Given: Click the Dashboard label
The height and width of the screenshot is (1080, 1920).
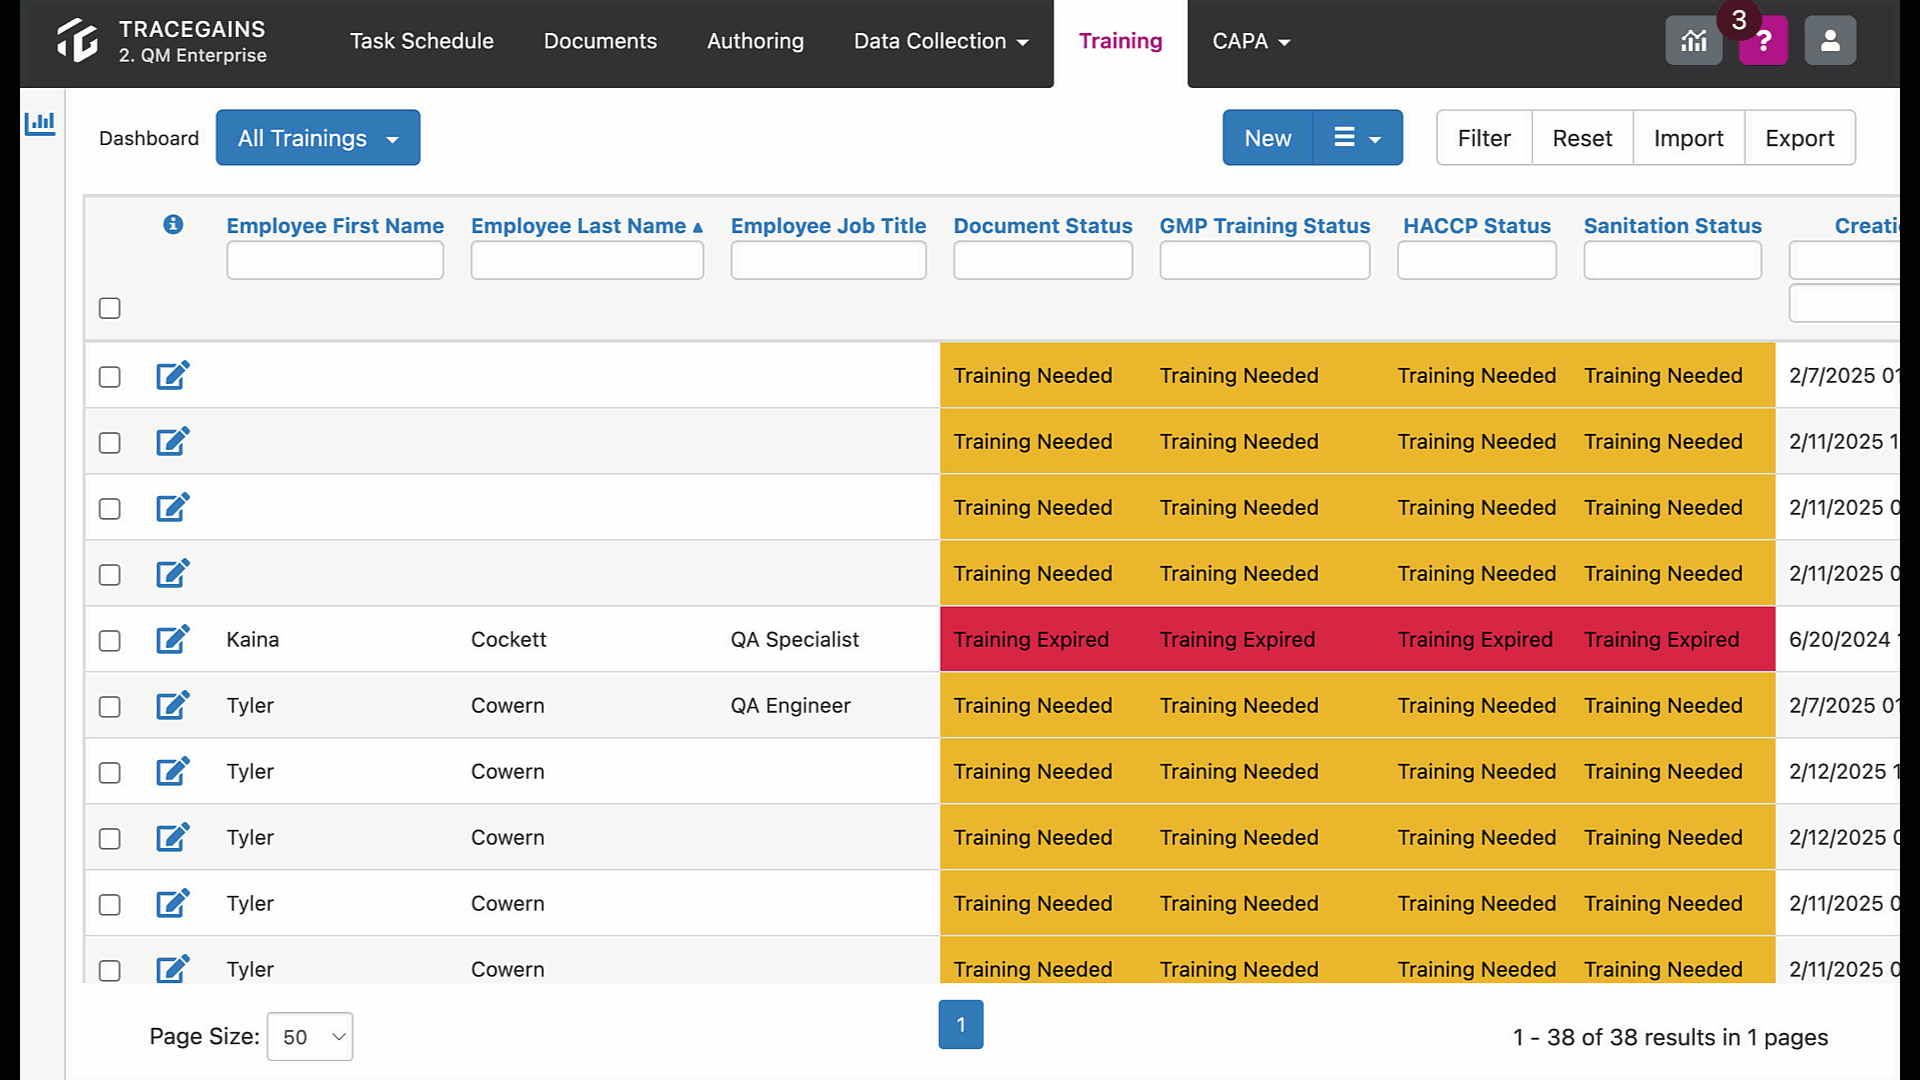Looking at the screenshot, I should click(149, 138).
